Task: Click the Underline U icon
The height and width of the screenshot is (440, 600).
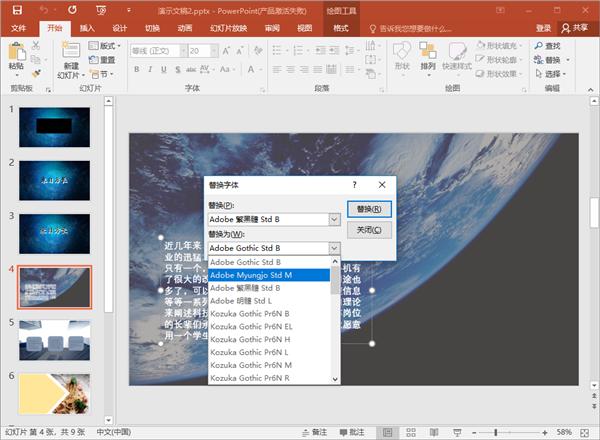Action: (164, 69)
